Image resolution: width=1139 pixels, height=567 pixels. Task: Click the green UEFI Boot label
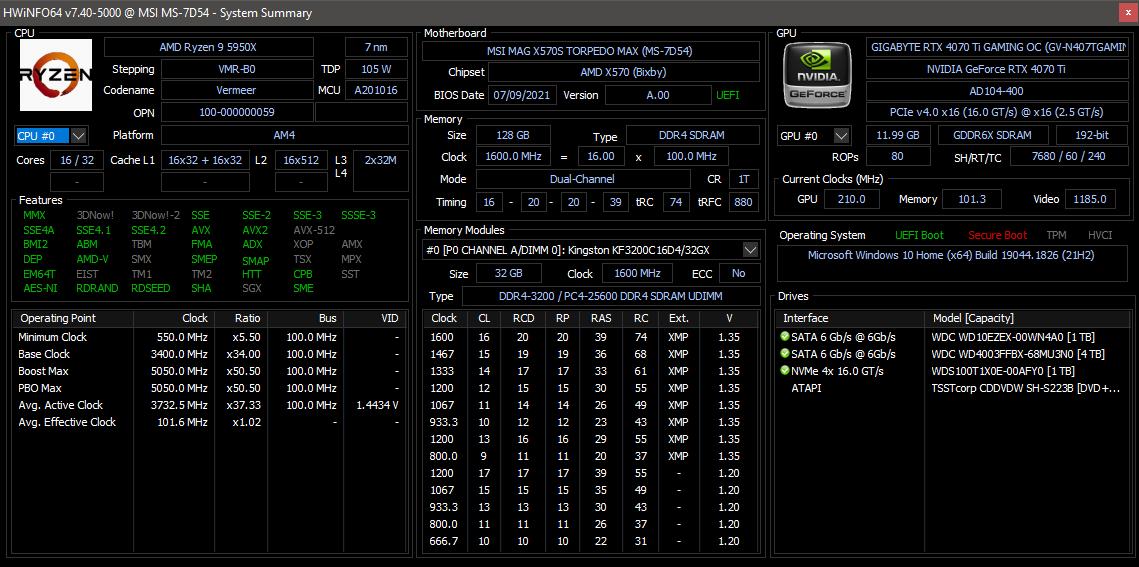(x=919, y=235)
